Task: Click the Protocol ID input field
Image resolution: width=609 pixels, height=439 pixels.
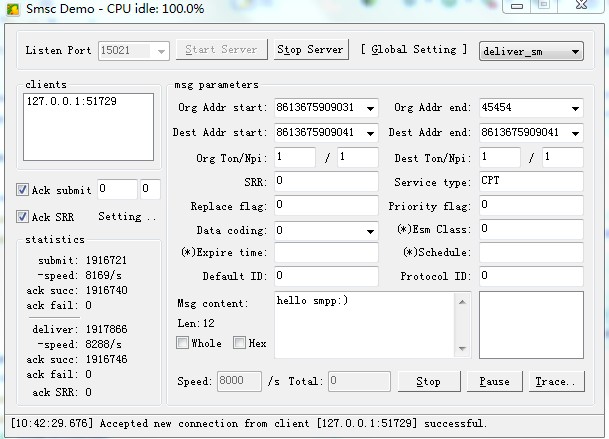Action: 531,276
